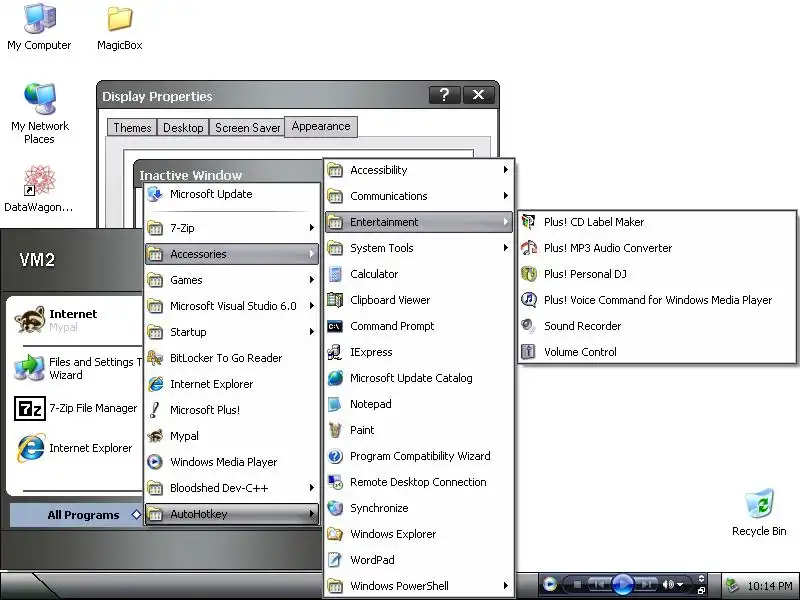Expand the System Tools submenu
Screen dimensions: 800x600
pyautogui.click(x=418, y=248)
